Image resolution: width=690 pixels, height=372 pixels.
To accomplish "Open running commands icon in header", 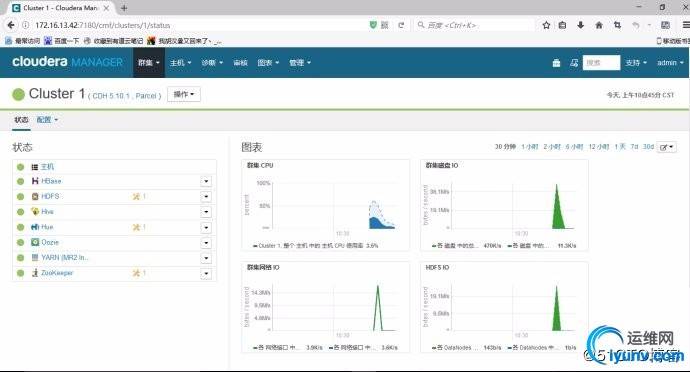I will click(574, 63).
